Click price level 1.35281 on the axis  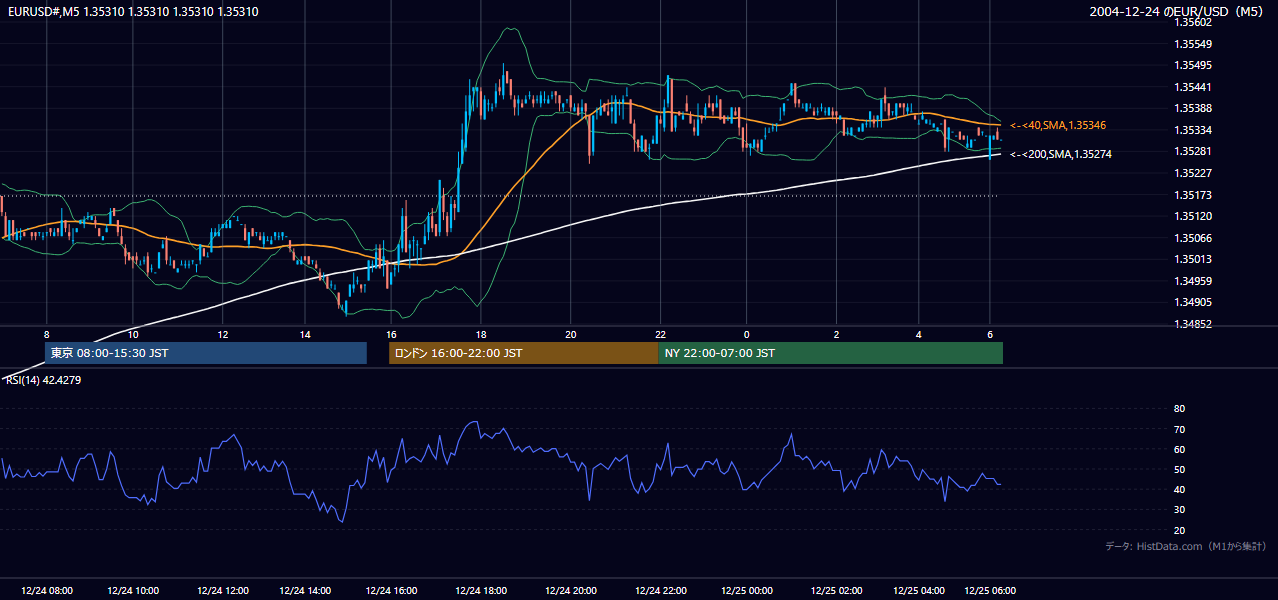1193,152
